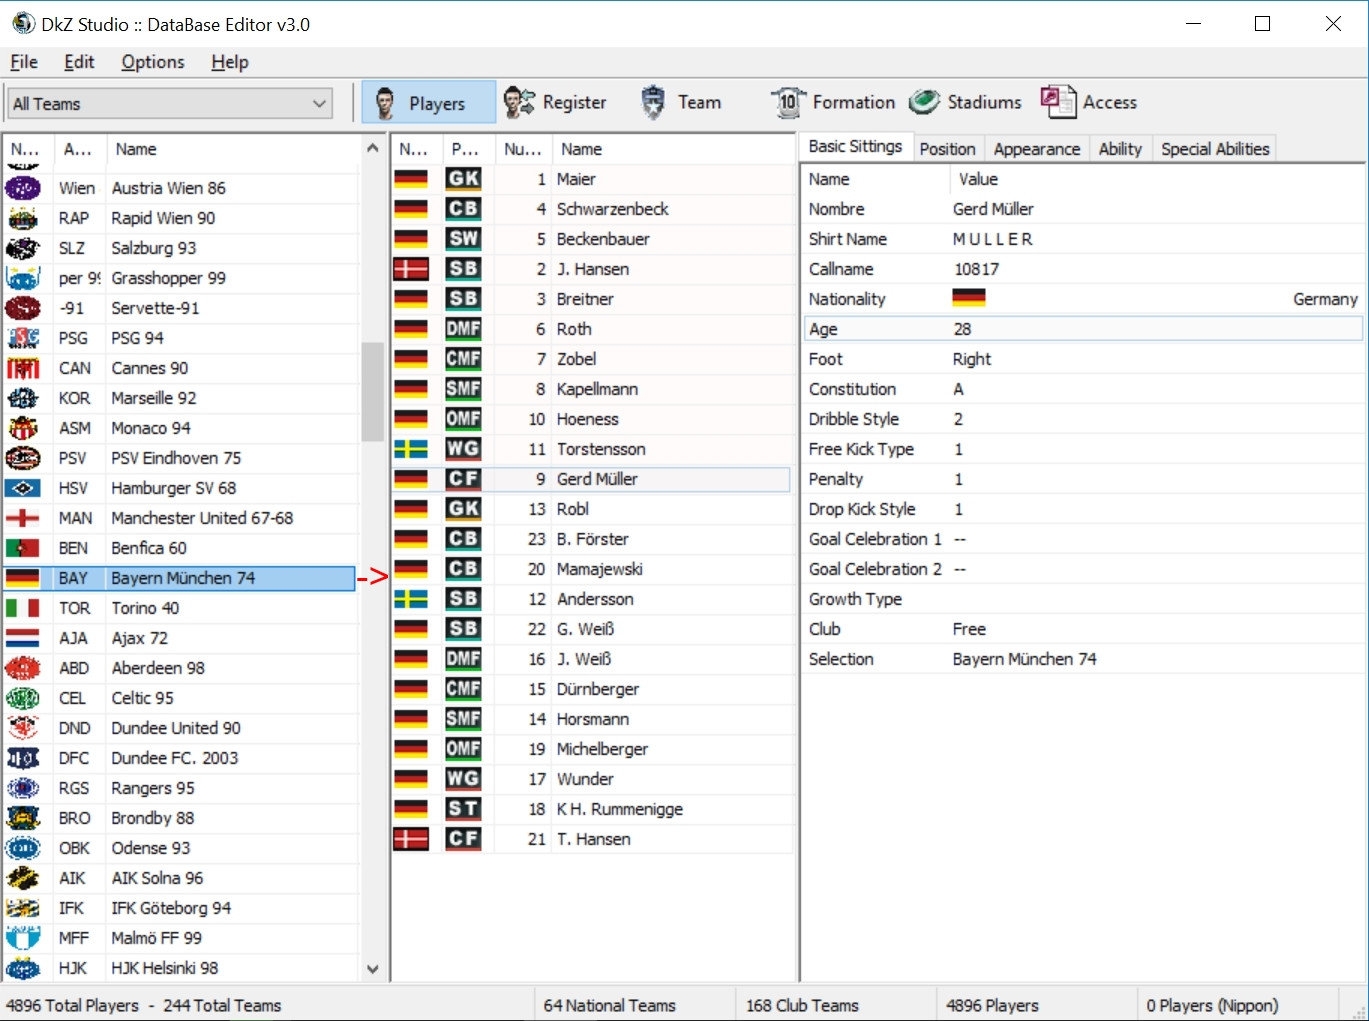This screenshot has width=1369, height=1021.
Task: Click the Hamburger SV 68 crest
Action: tap(23, 488)
